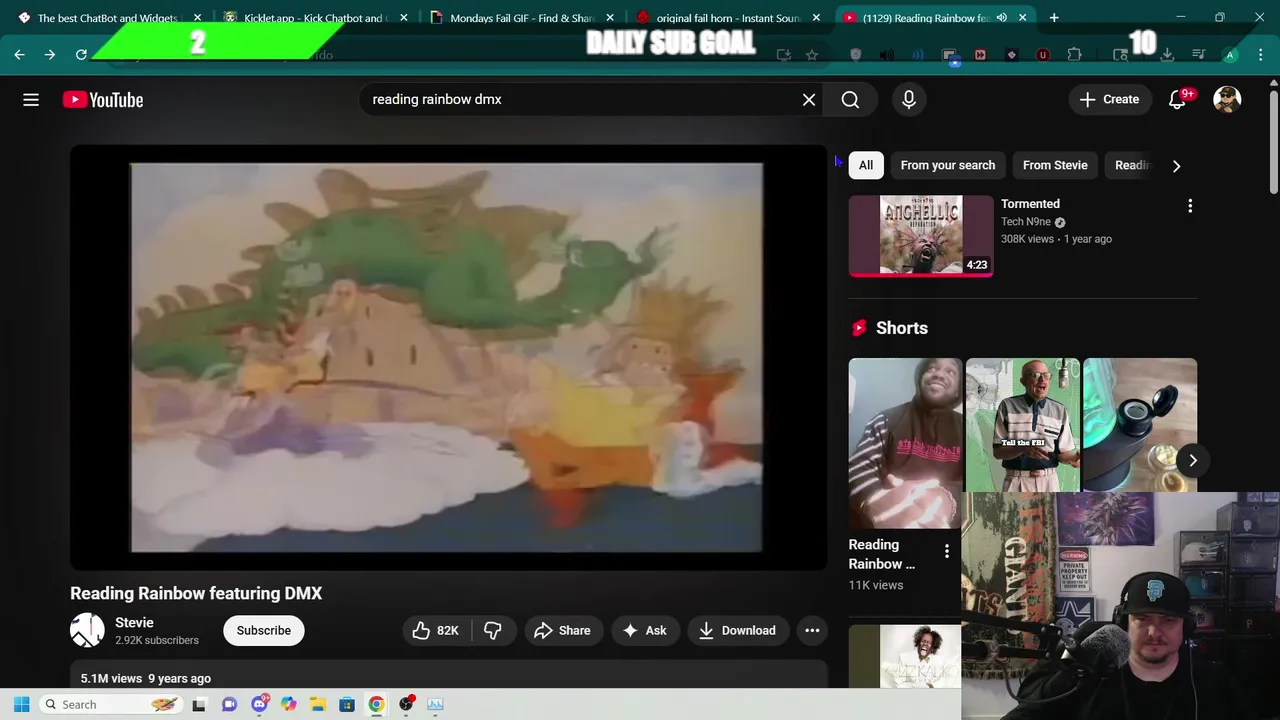This screenshot has height=720, width=1280.
Task: Open Microsoft Store from the taskbar
Action: pyautogui.click(x=347, y=704)
